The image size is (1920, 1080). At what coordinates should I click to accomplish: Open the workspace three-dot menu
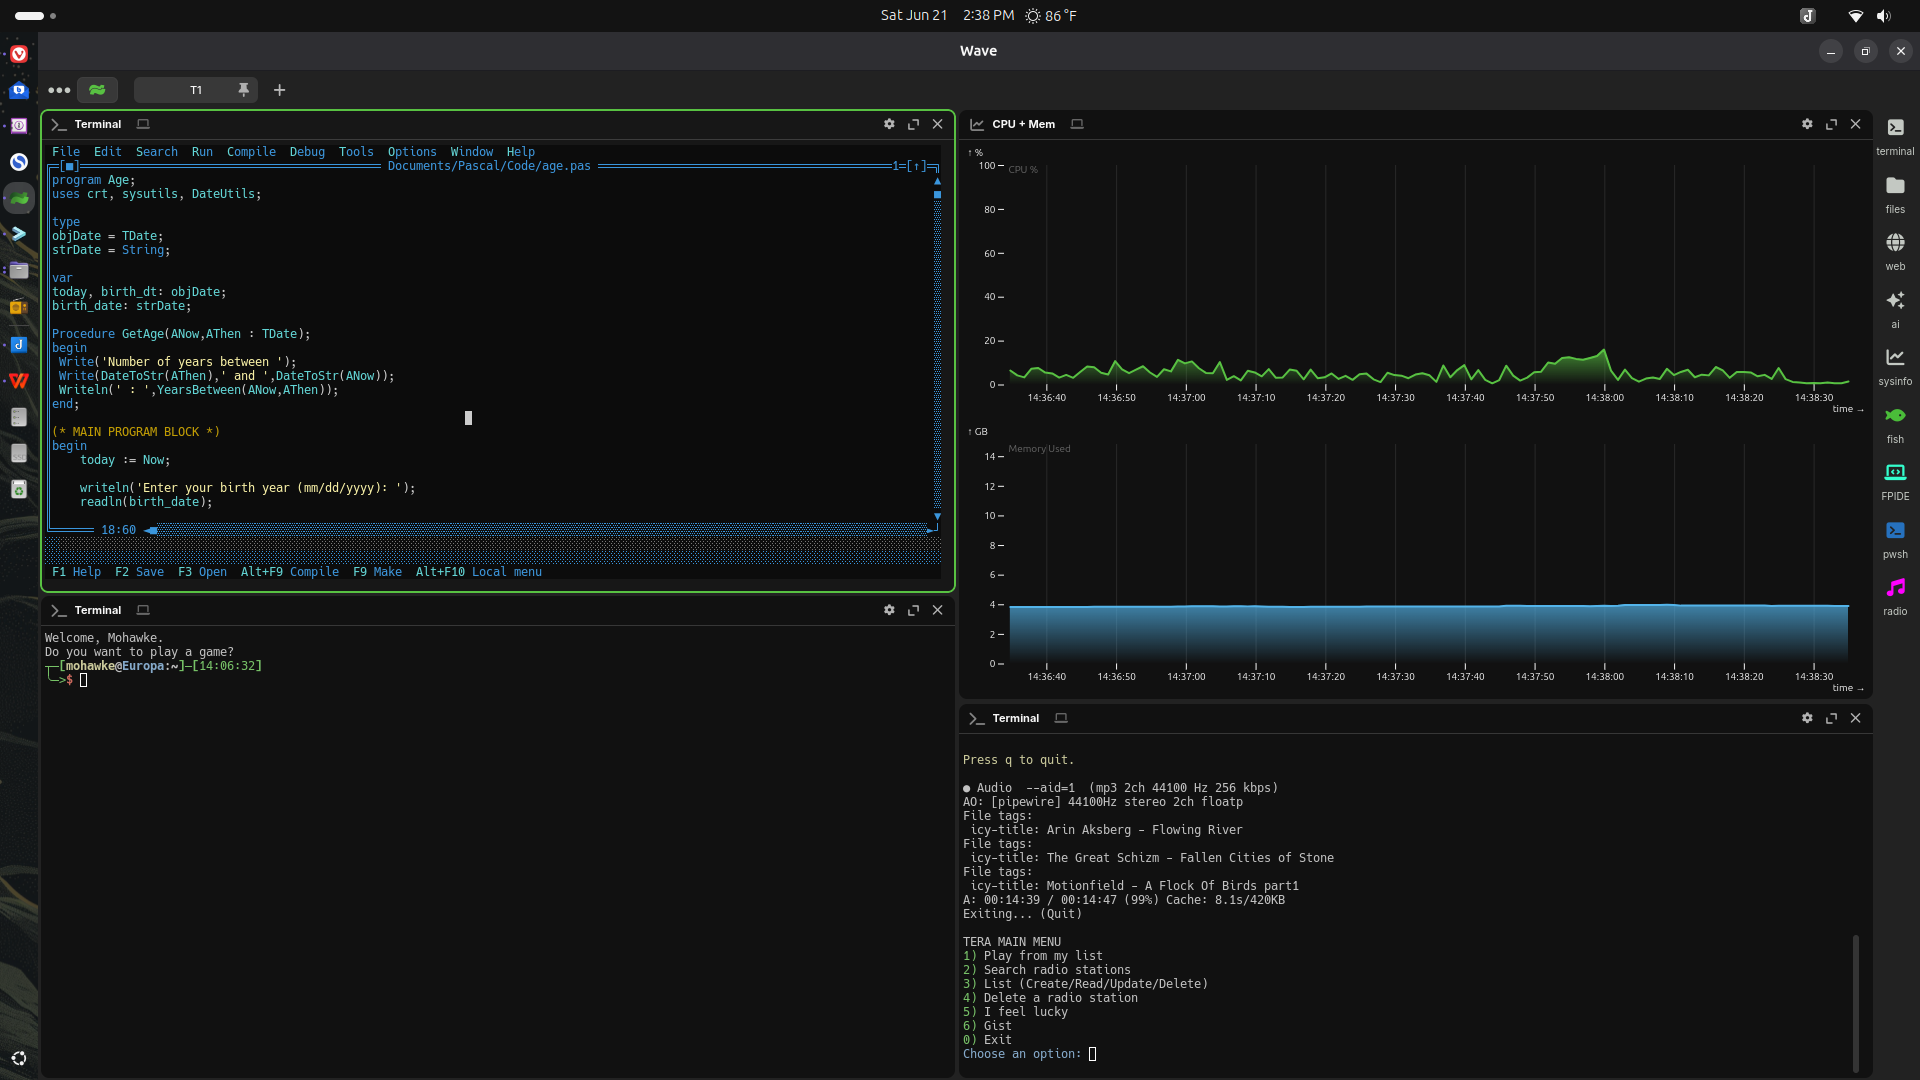click(x=59, y=90)
